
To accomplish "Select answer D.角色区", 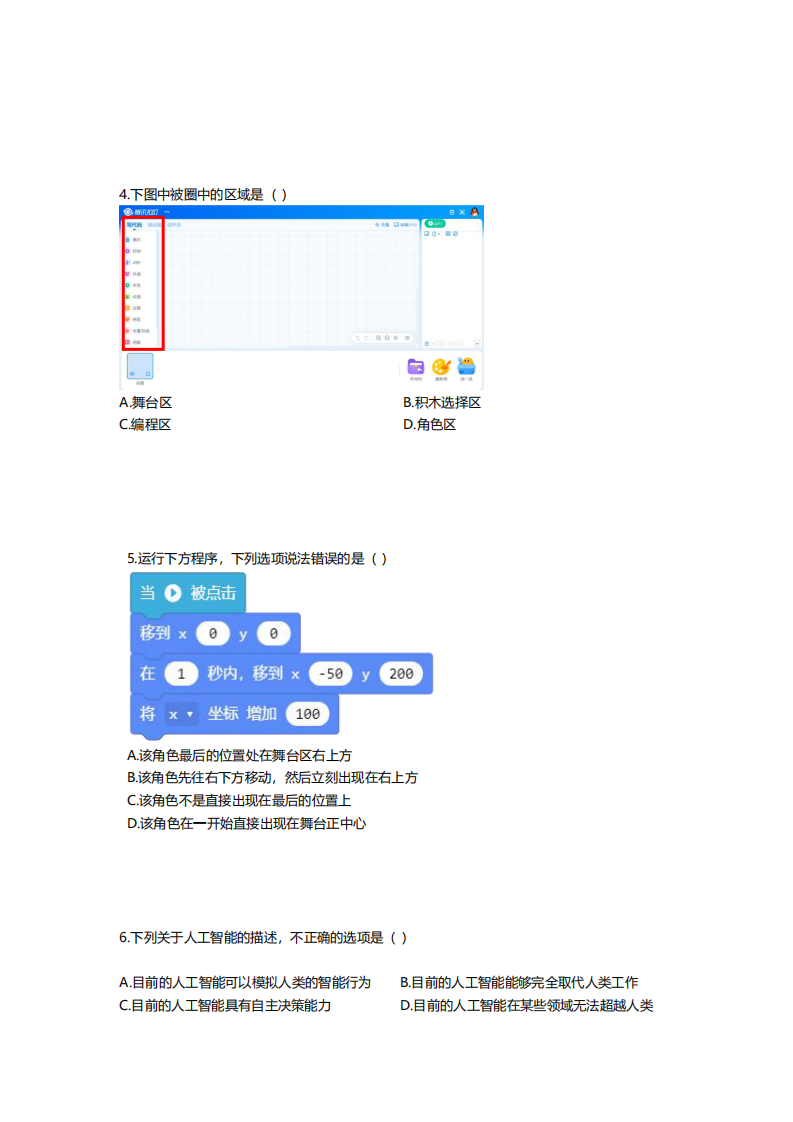I will pos(429,424).
